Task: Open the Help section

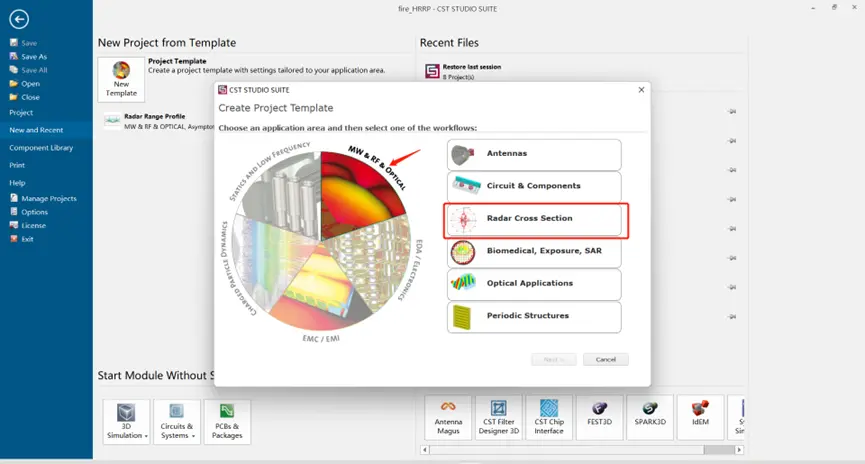Action: tap(17, 183)
